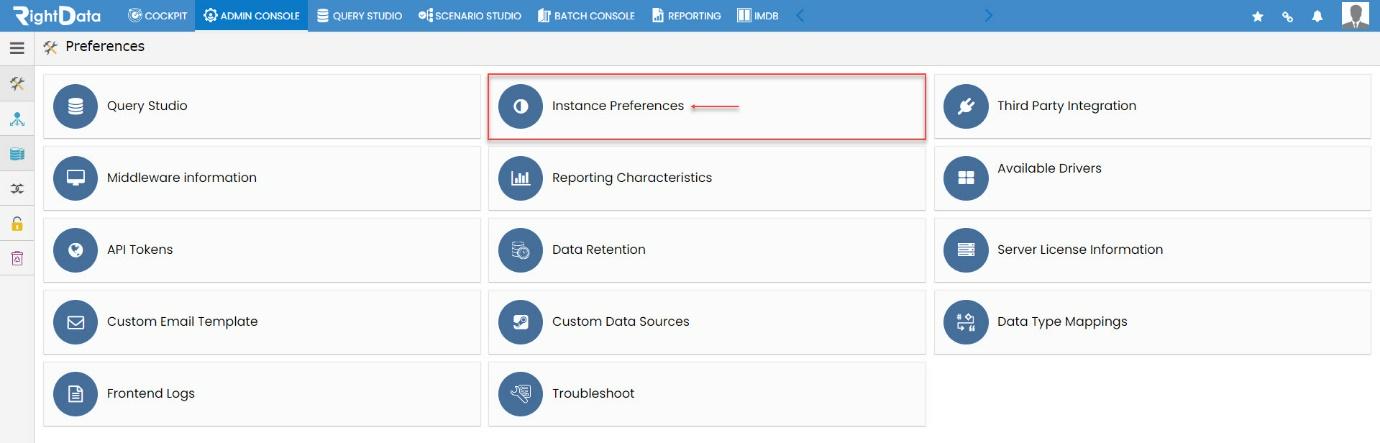Click the star favorites icon in header
Screen dimensions: 1380x443
click(x=1258, y=16)
